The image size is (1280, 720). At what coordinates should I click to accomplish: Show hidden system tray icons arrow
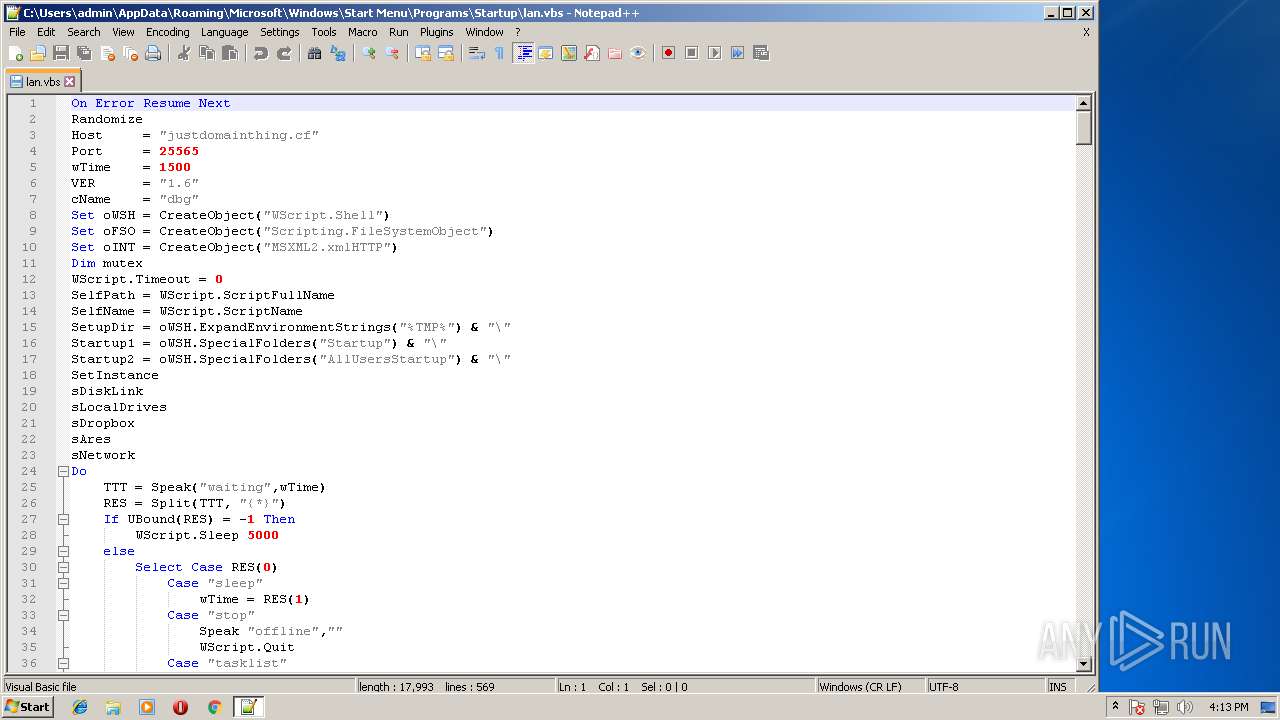pos(1116,707)
